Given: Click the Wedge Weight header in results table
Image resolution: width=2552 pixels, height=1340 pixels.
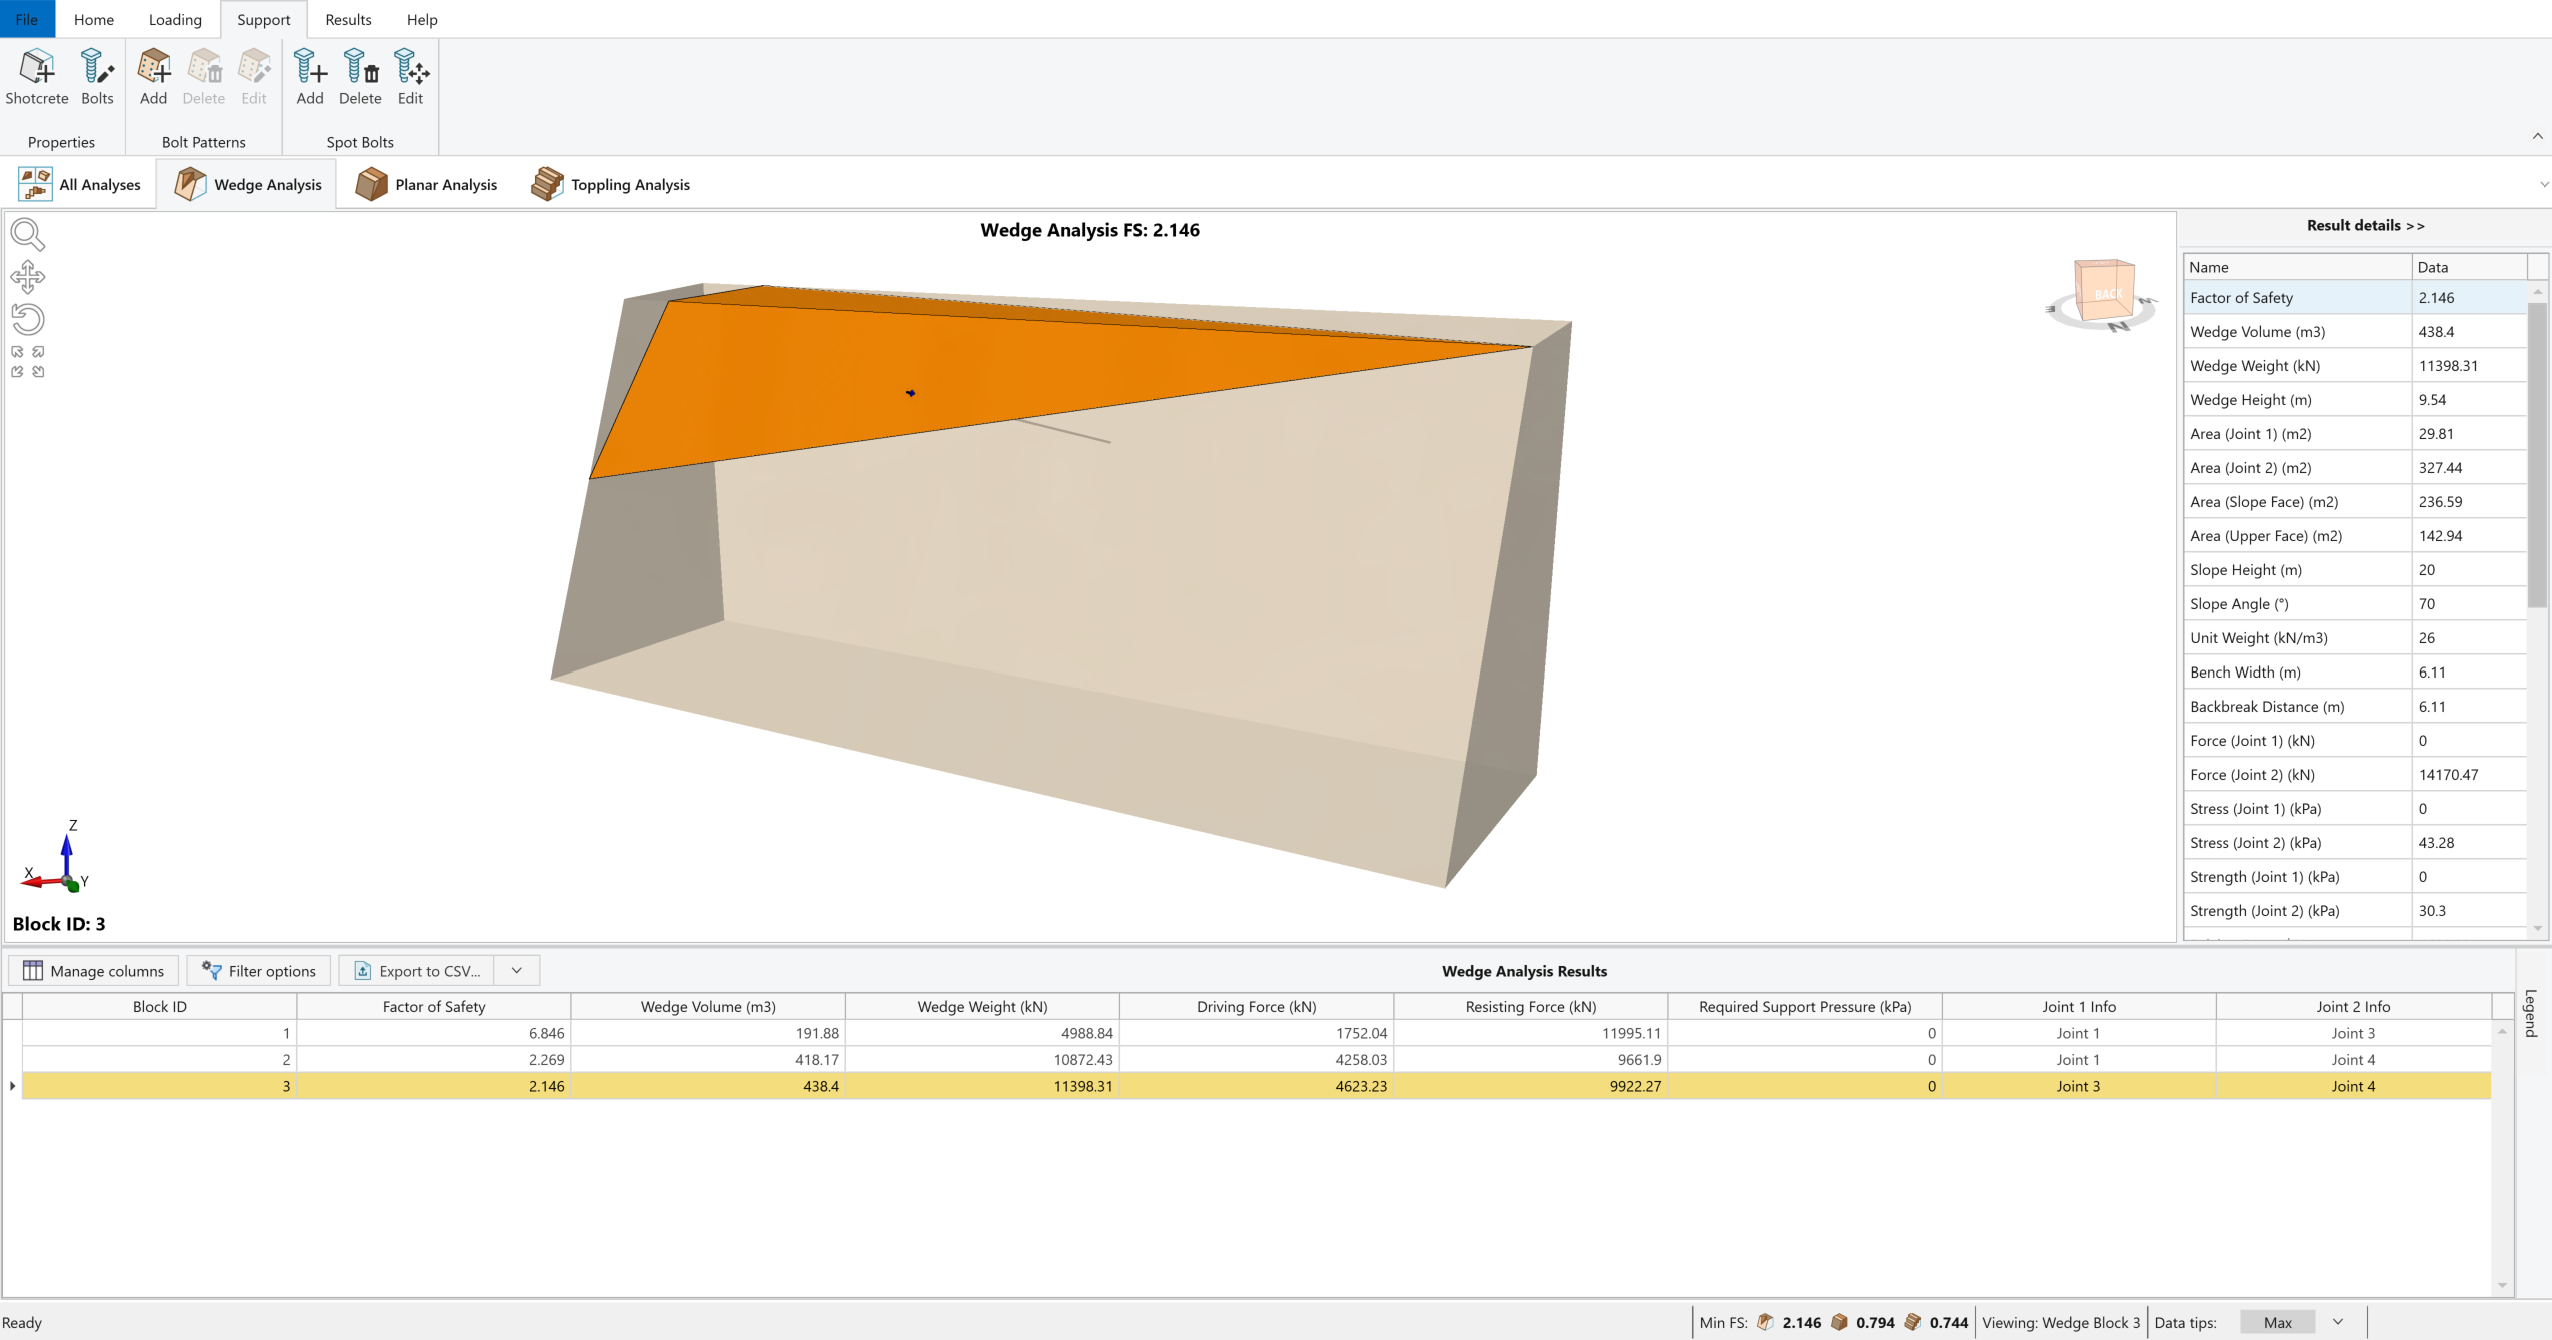Looking at the screenshot, I should (982, 1007).
